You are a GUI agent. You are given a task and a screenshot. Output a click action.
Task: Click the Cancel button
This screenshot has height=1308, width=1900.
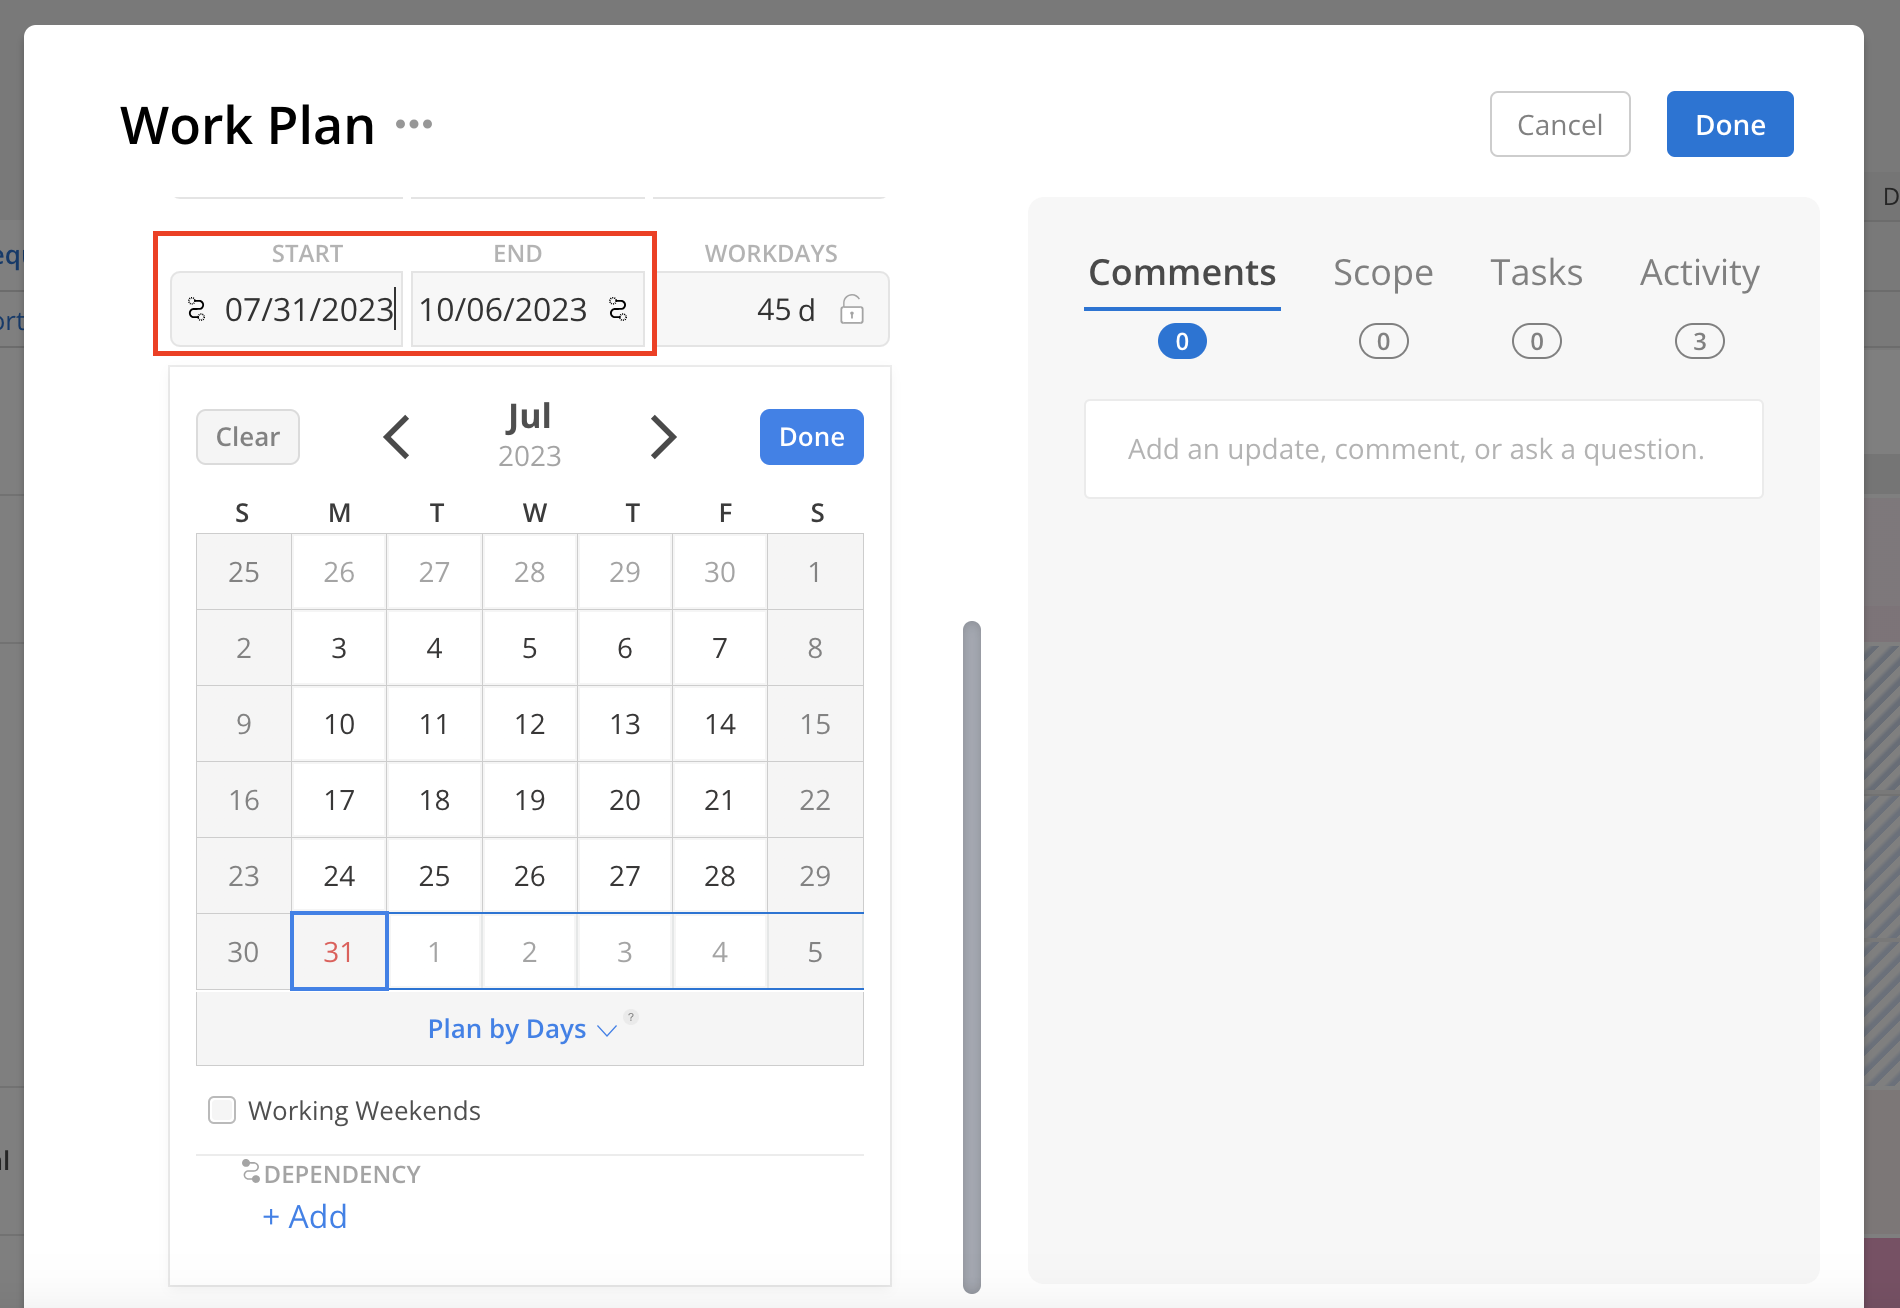point(1559,124)
